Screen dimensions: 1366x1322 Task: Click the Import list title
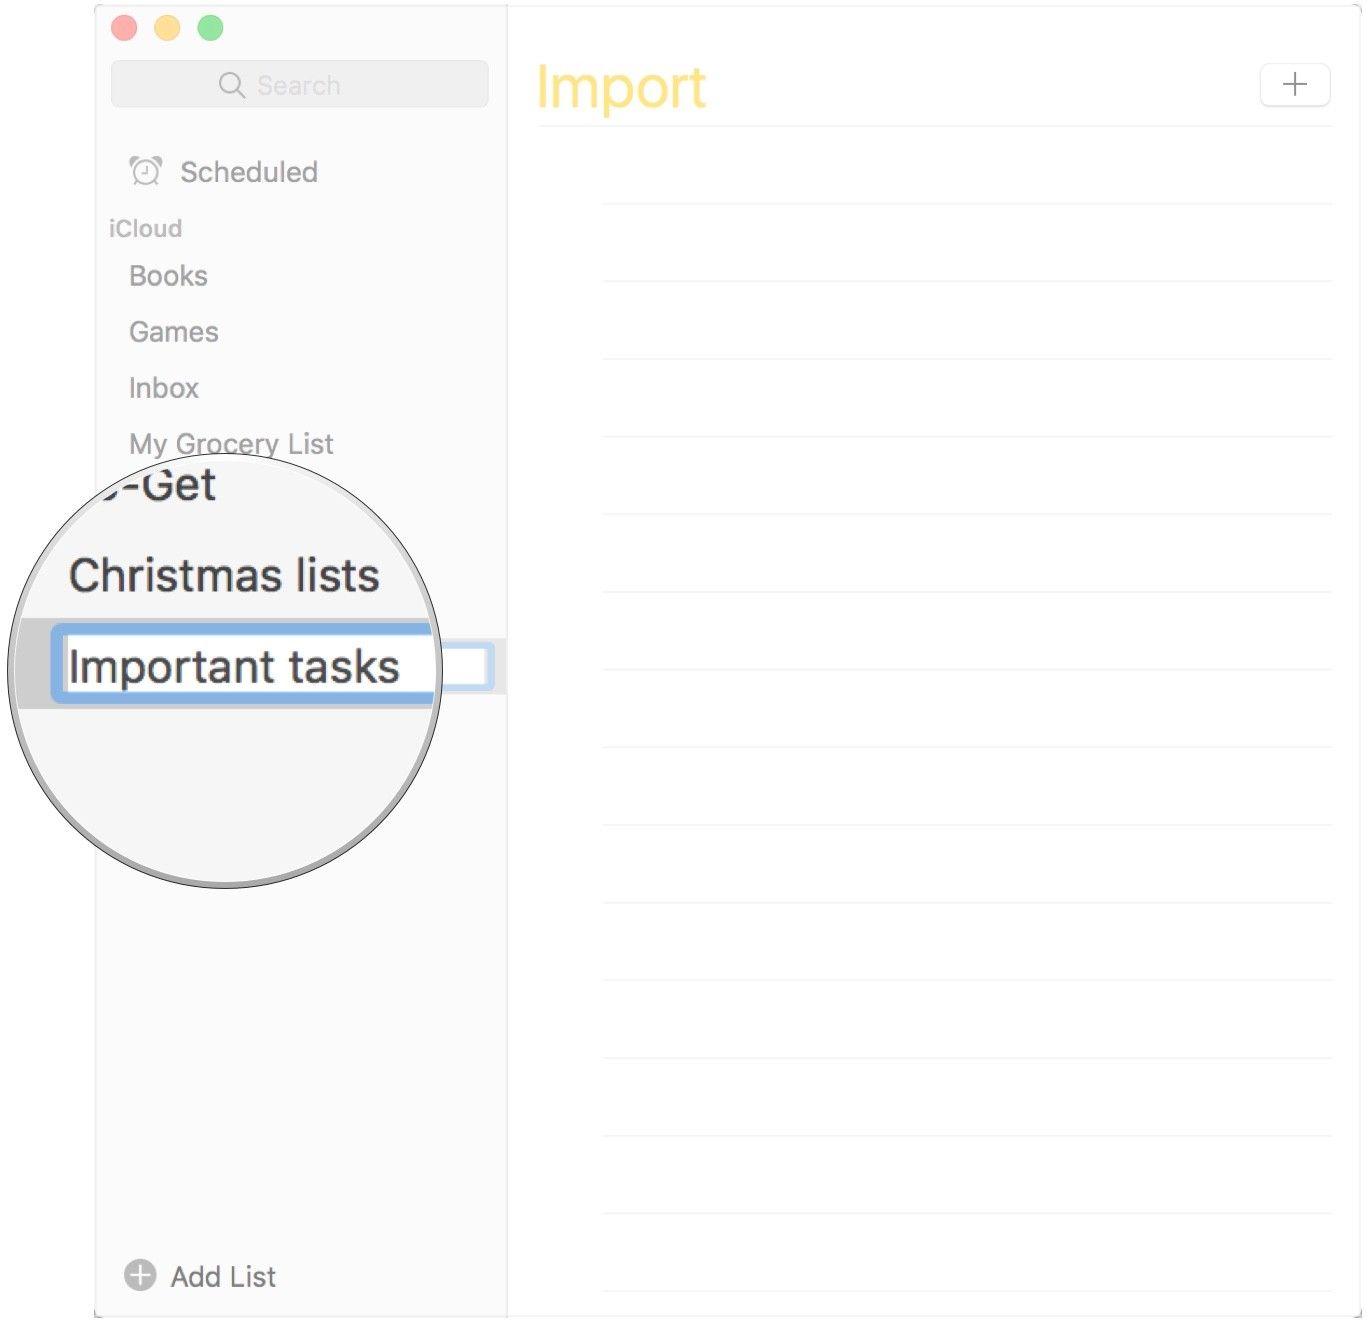point(621,88)
